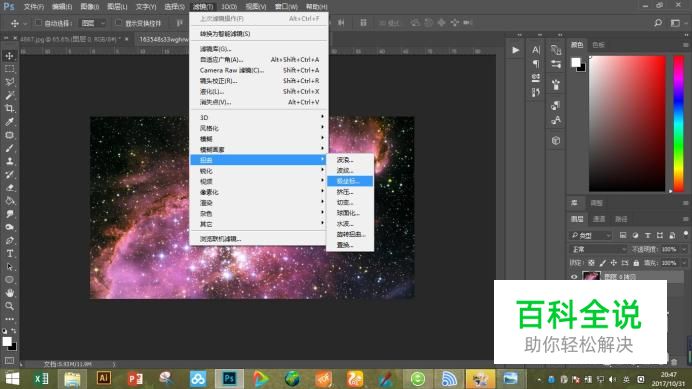Toggle shape layer filter icon
692x389 pixels.
(660, 235)
